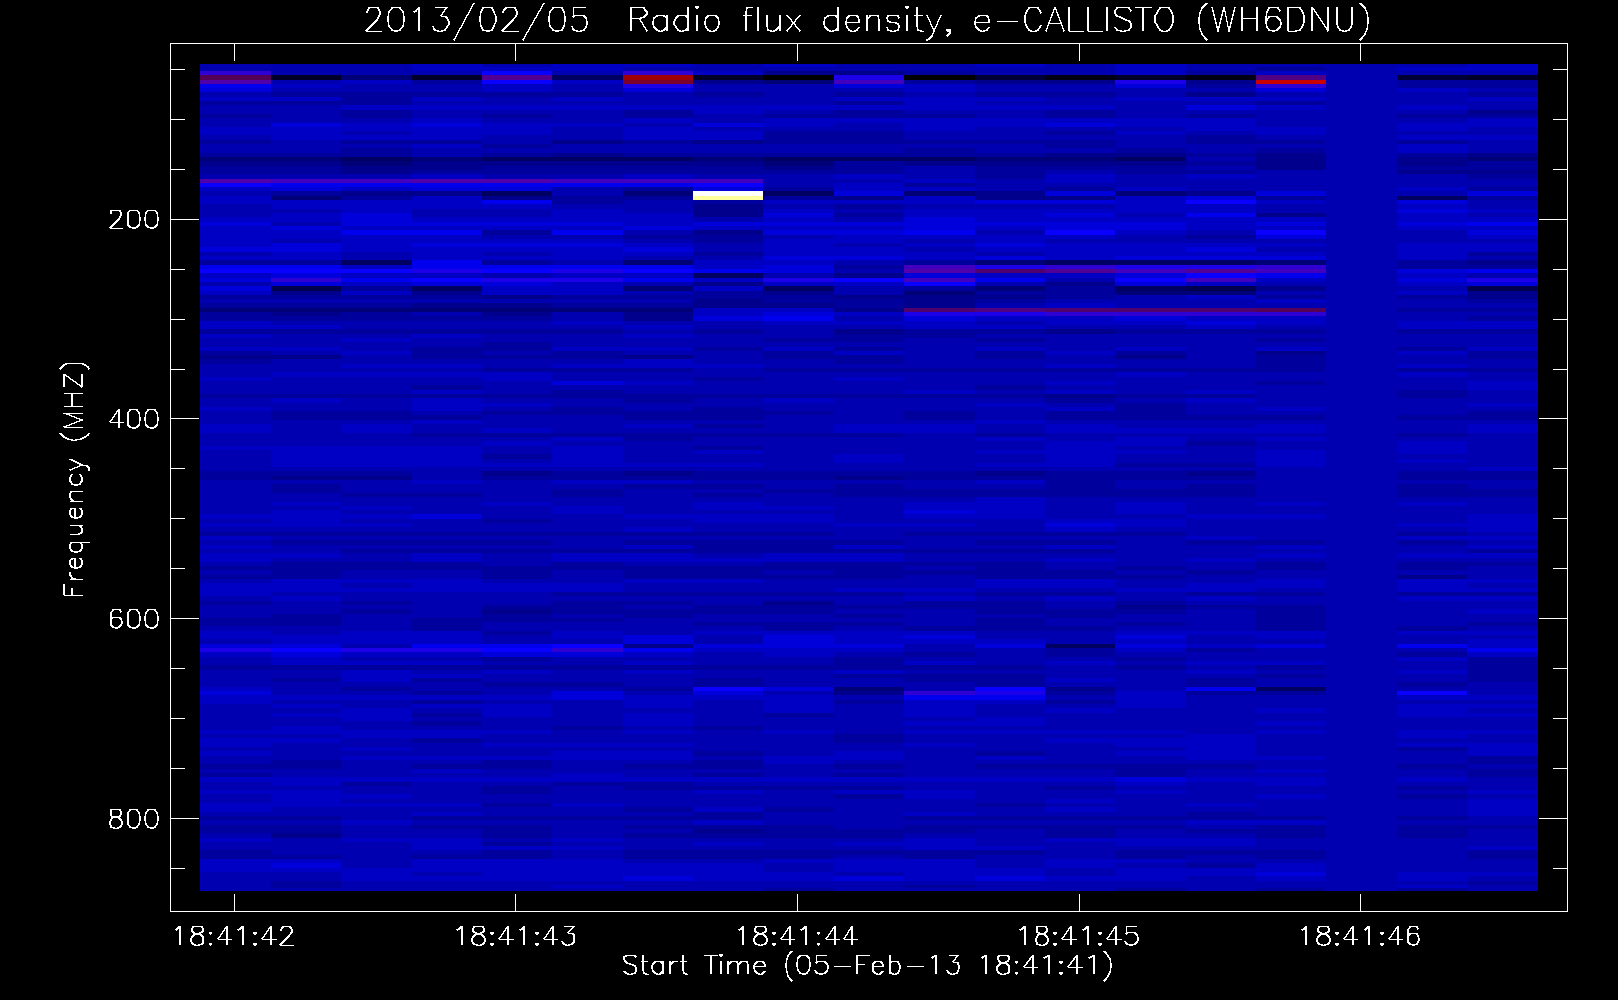Click the bright white burst in the spectrogram
Viewport: 1618px width, 1000px height.
point(728,195)
